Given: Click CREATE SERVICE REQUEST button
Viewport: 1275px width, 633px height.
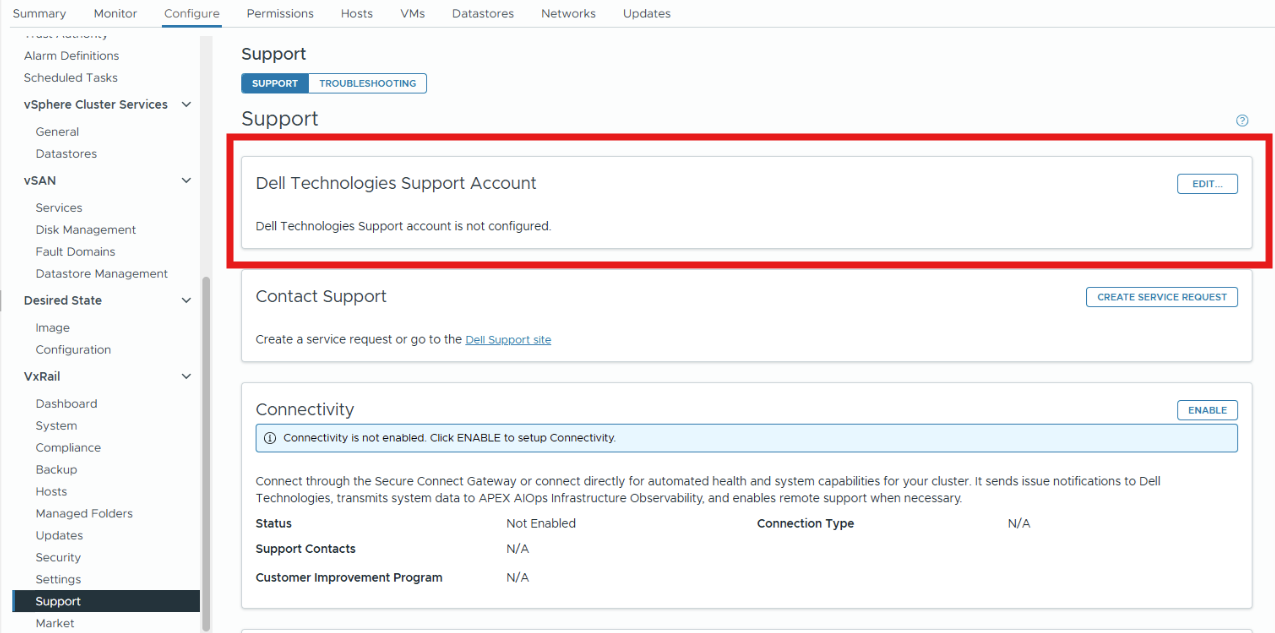Looking at the screenshot, I should coord(1162,297).
